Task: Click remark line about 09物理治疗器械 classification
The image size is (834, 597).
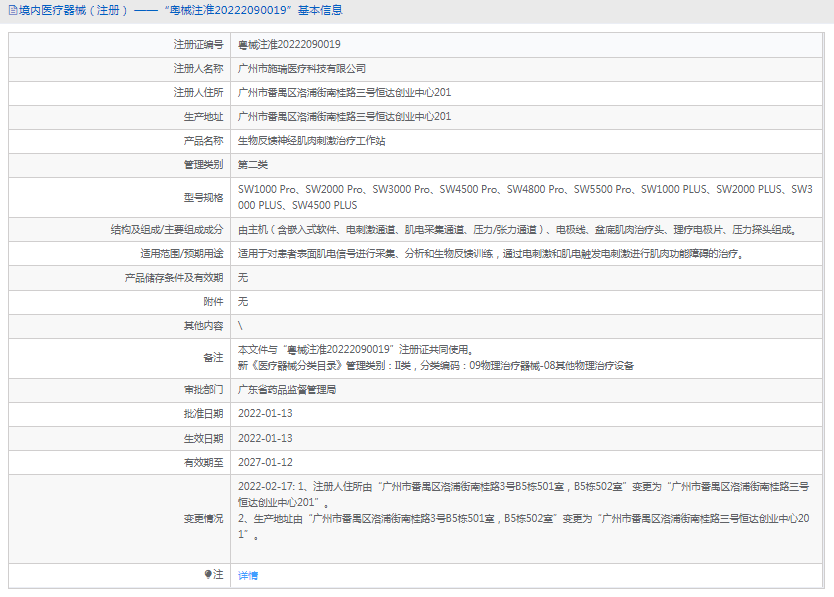Action: 436,366
